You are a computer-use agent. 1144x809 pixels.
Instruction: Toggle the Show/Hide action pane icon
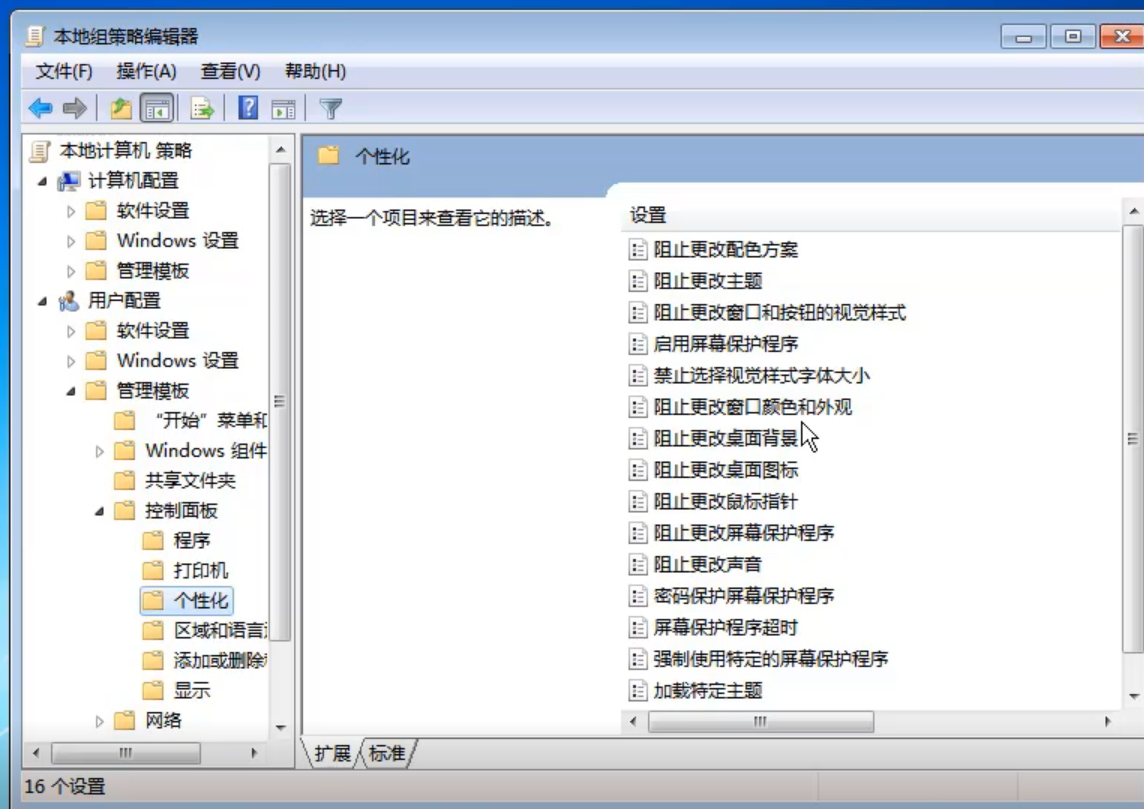[x=284, y=108]
